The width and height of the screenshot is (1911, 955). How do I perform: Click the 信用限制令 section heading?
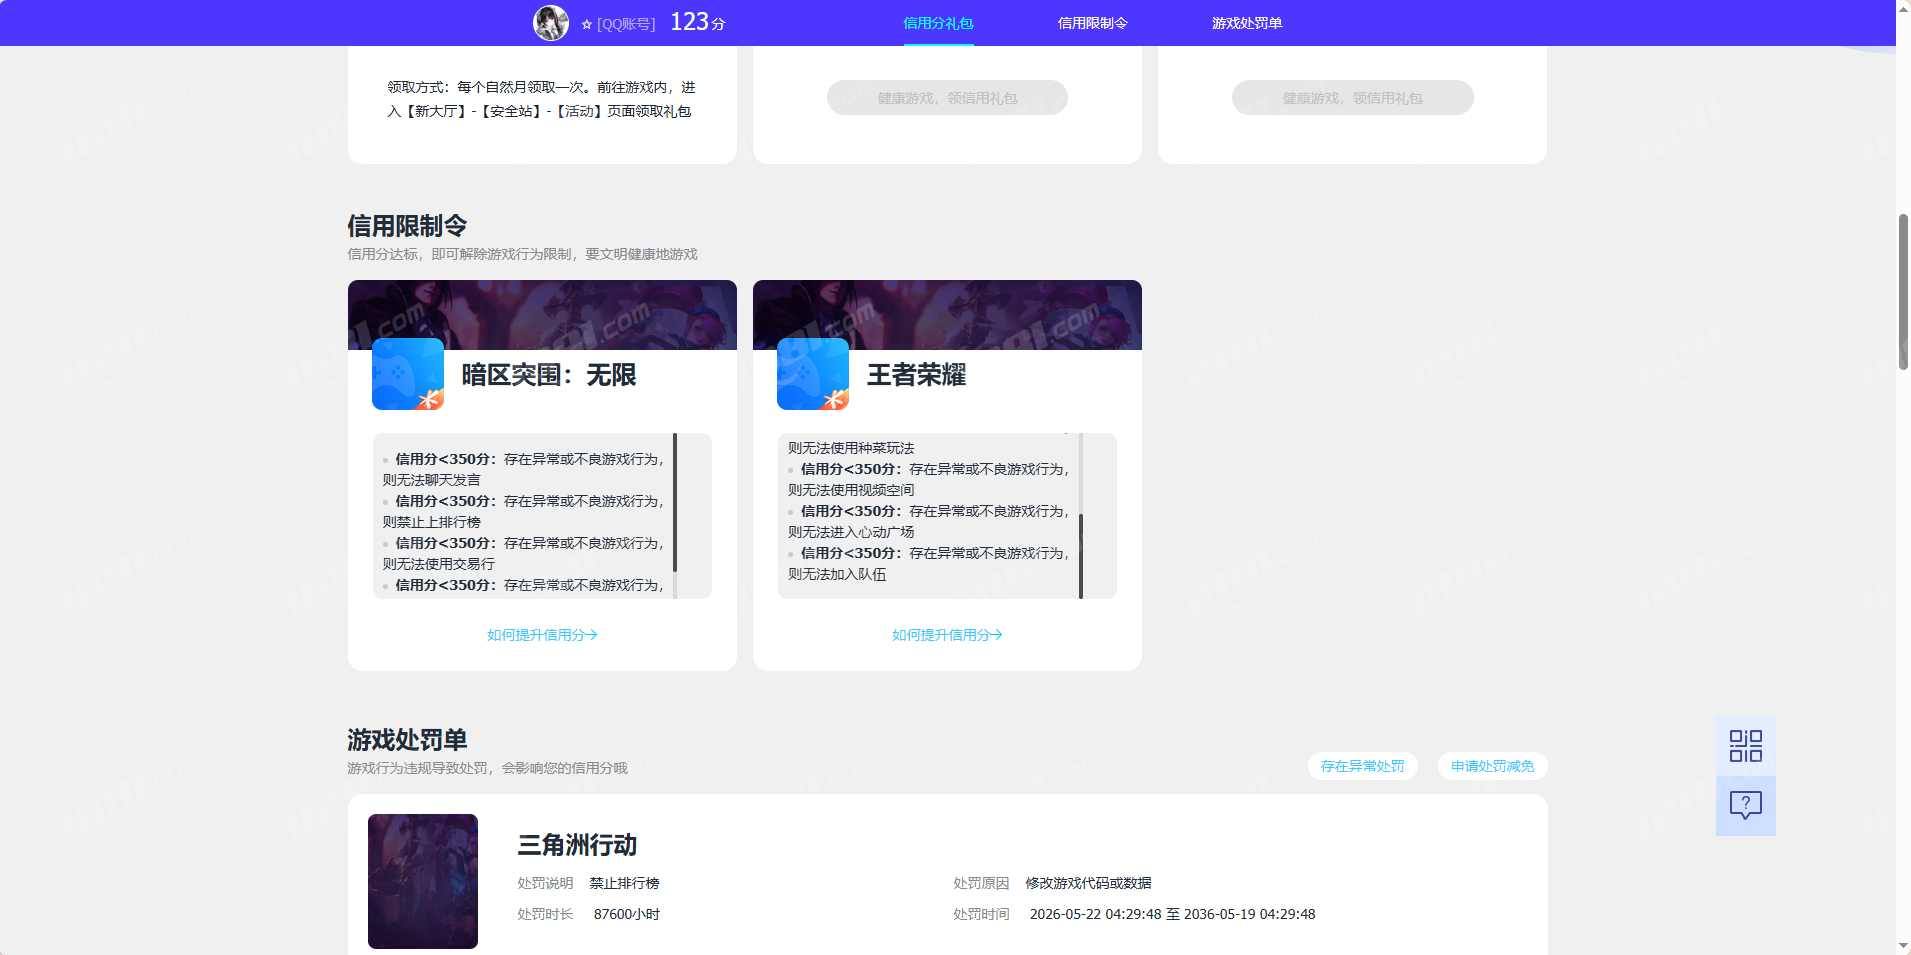coord(407,226)
